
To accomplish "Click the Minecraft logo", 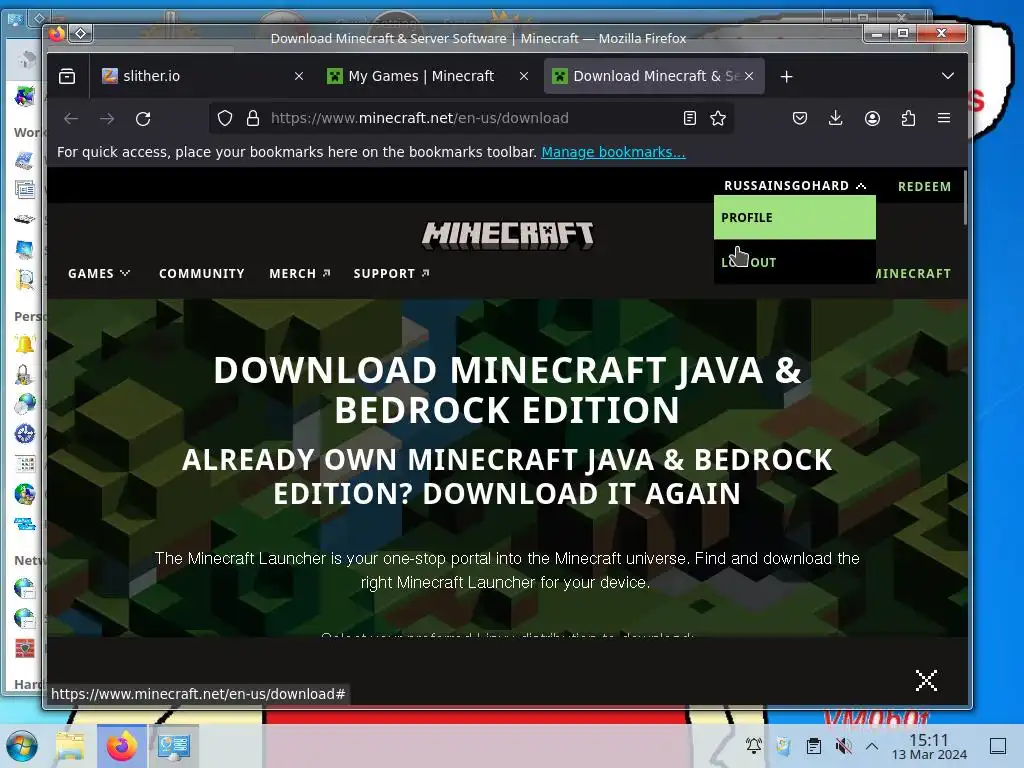I will point(508,235).
